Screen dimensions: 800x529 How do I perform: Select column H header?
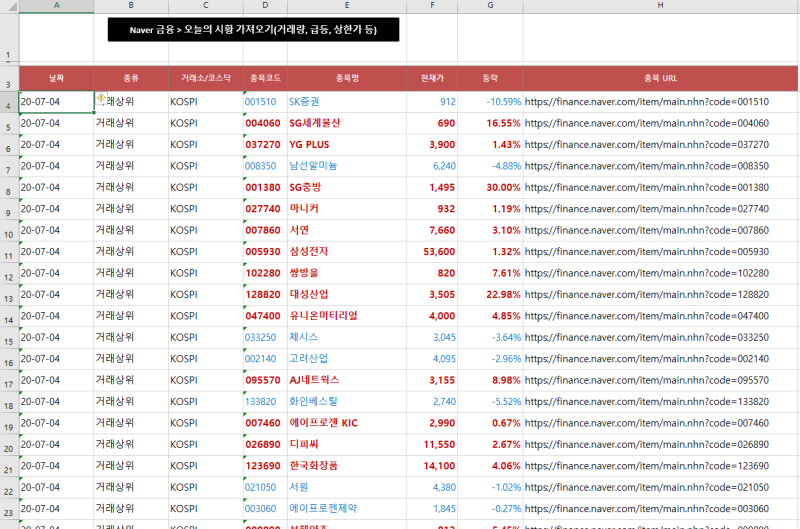[x=660, y=6]
